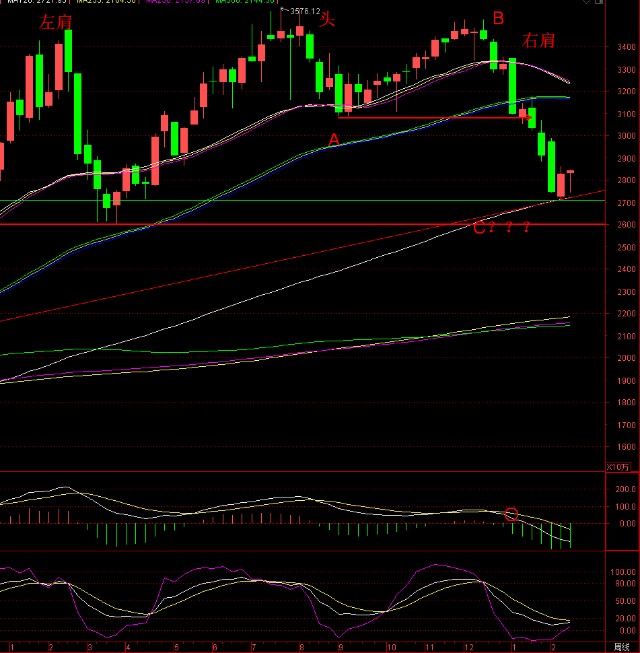Select the 3000 price axis value
640x653 pixels.
[626, 136]
